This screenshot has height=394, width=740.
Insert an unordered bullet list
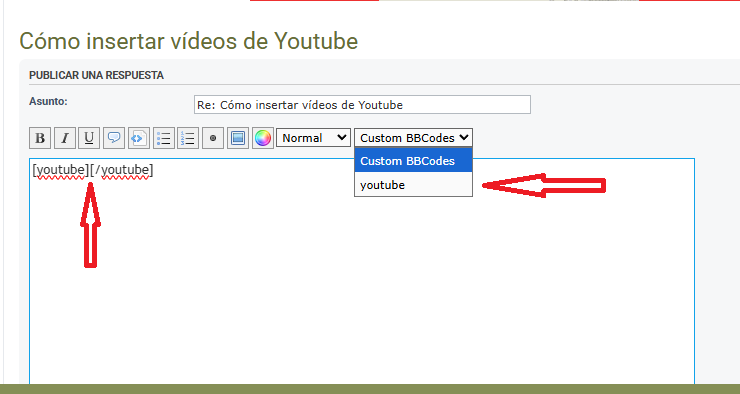click(164, 138)
